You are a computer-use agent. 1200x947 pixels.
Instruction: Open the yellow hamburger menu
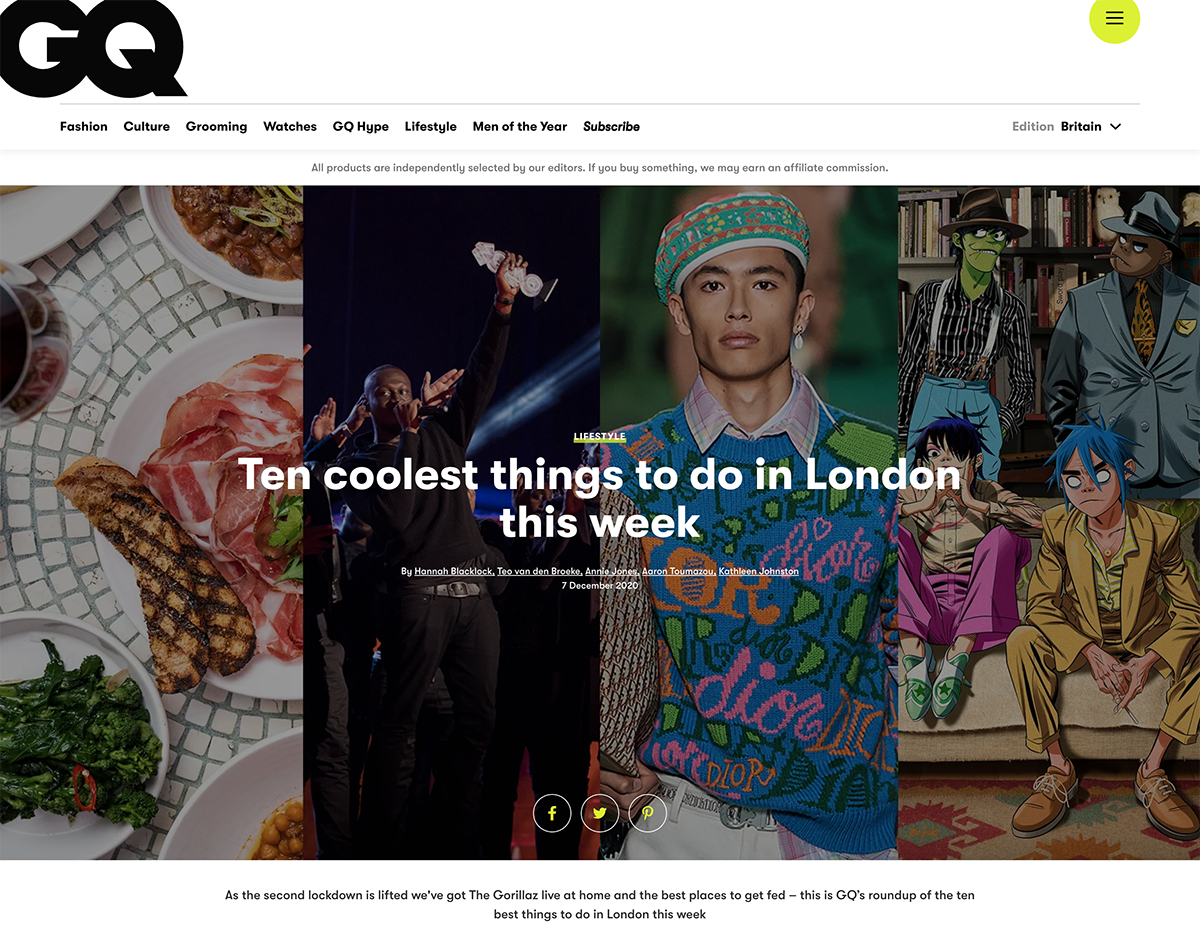tap(1114, 18)
